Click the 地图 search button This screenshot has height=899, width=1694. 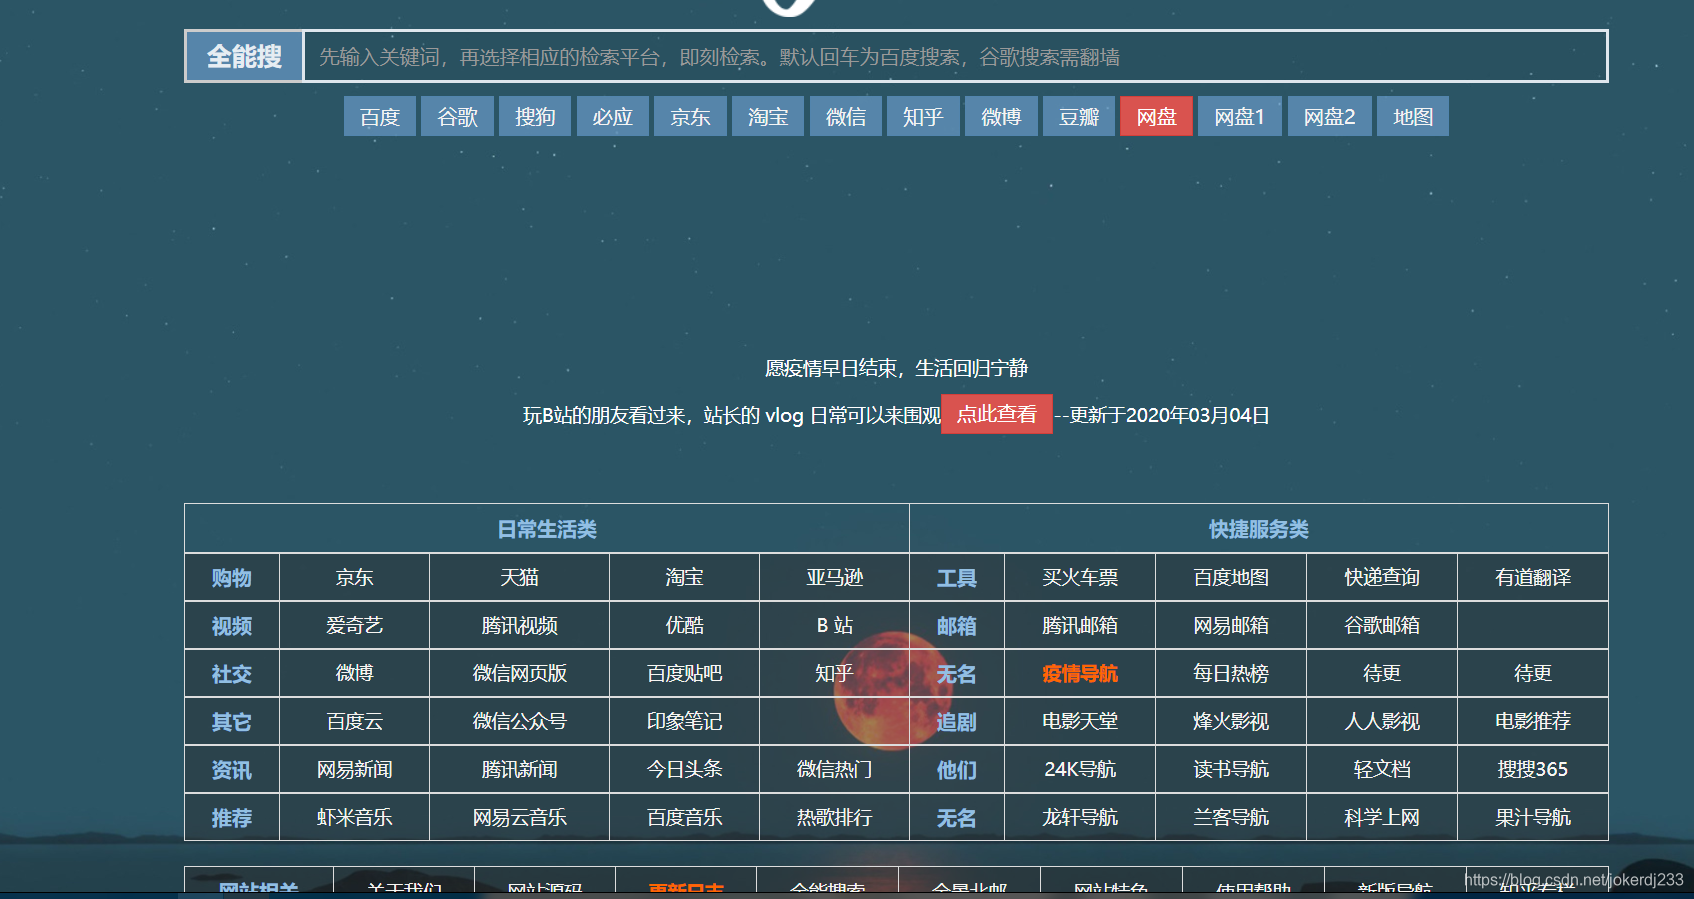point(1413,116)
